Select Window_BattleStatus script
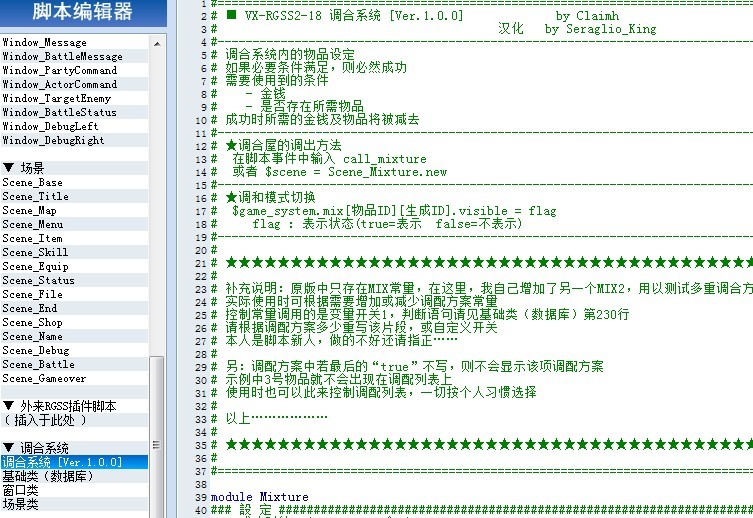This screenshot has height=518, width=753. [x=74, y=112]
